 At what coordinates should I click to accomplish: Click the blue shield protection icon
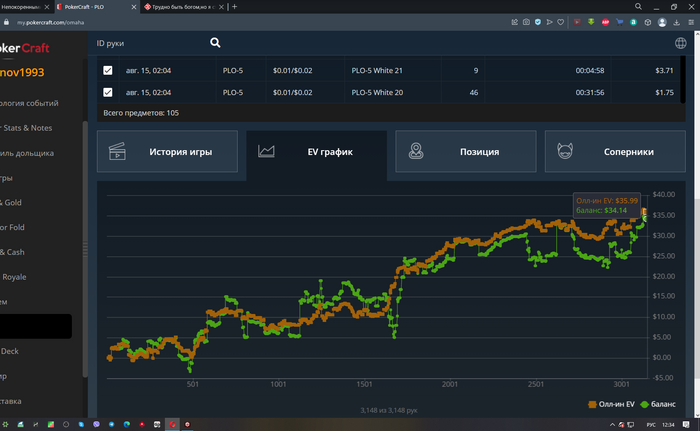point(538,22)
